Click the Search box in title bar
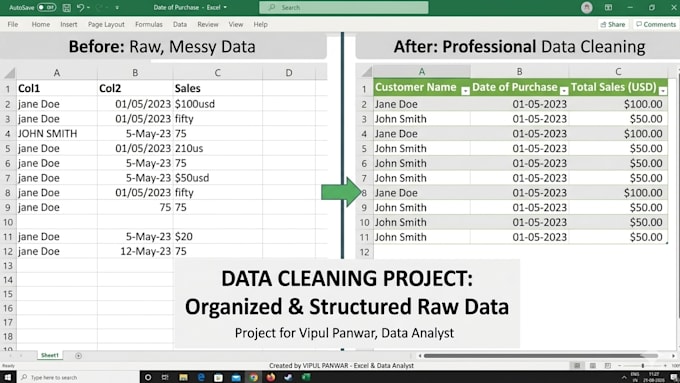Viewport: 680px width, 383px height. [344, 7]
